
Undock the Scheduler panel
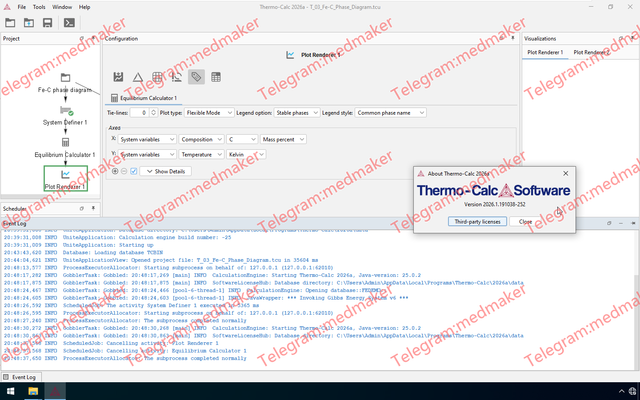(x=82, y=209)
